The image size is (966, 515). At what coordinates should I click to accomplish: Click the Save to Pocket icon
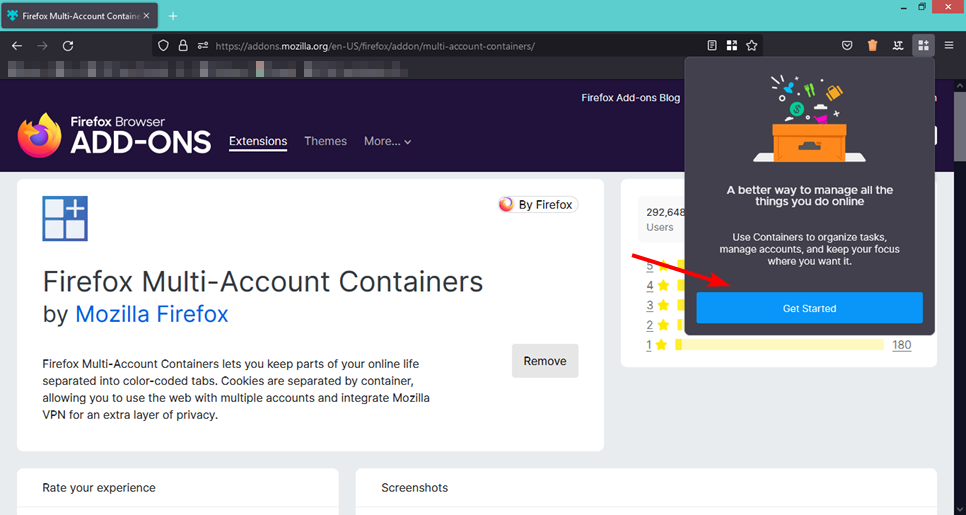tap(847, 45)
